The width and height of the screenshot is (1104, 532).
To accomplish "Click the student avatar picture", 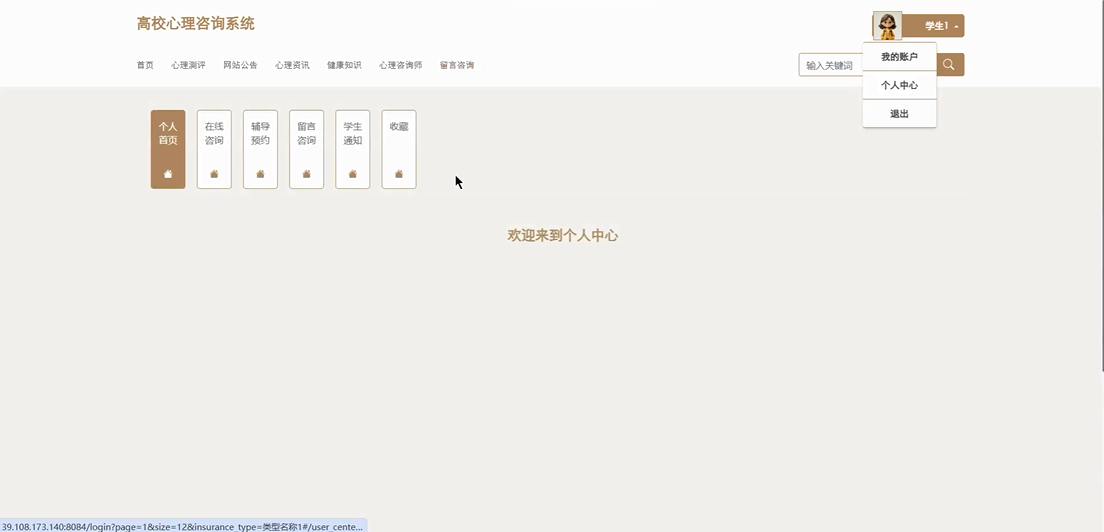I will pyautogui.click(x=886, y=26).
